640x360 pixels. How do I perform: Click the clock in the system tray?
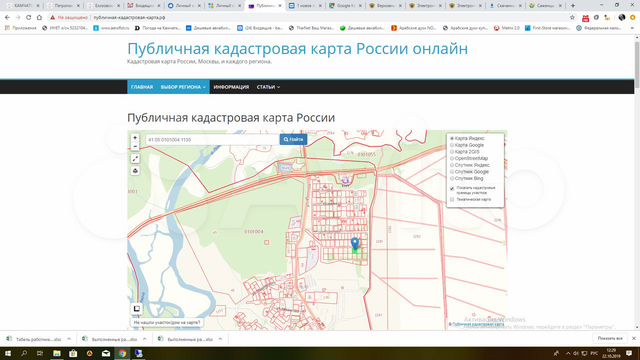click(x=611, y=353)
